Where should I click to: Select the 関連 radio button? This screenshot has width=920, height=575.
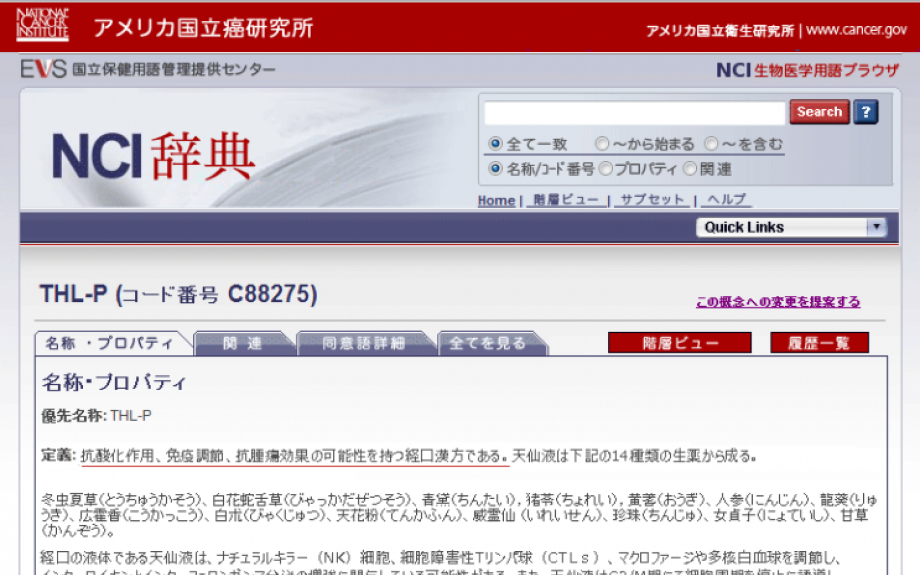[x=690, y=169]
